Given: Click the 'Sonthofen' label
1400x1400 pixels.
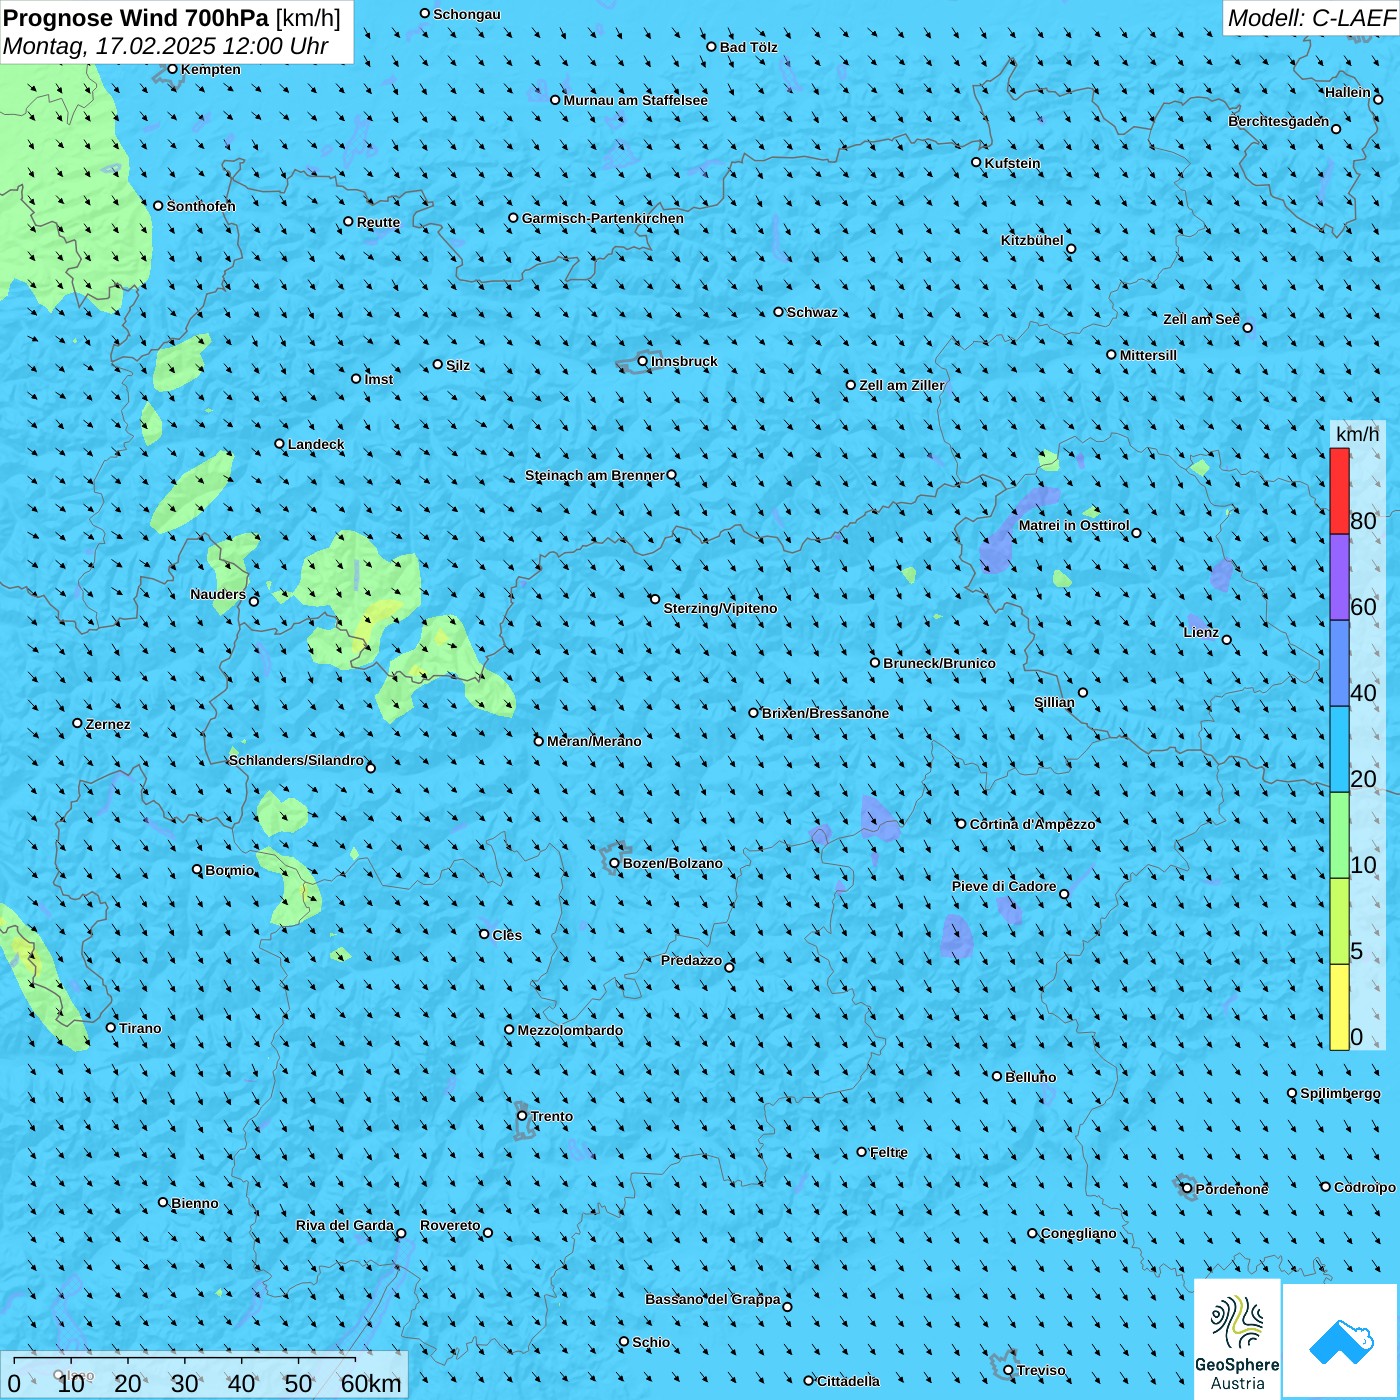Looking at the screenshot, I should [201, 206].
